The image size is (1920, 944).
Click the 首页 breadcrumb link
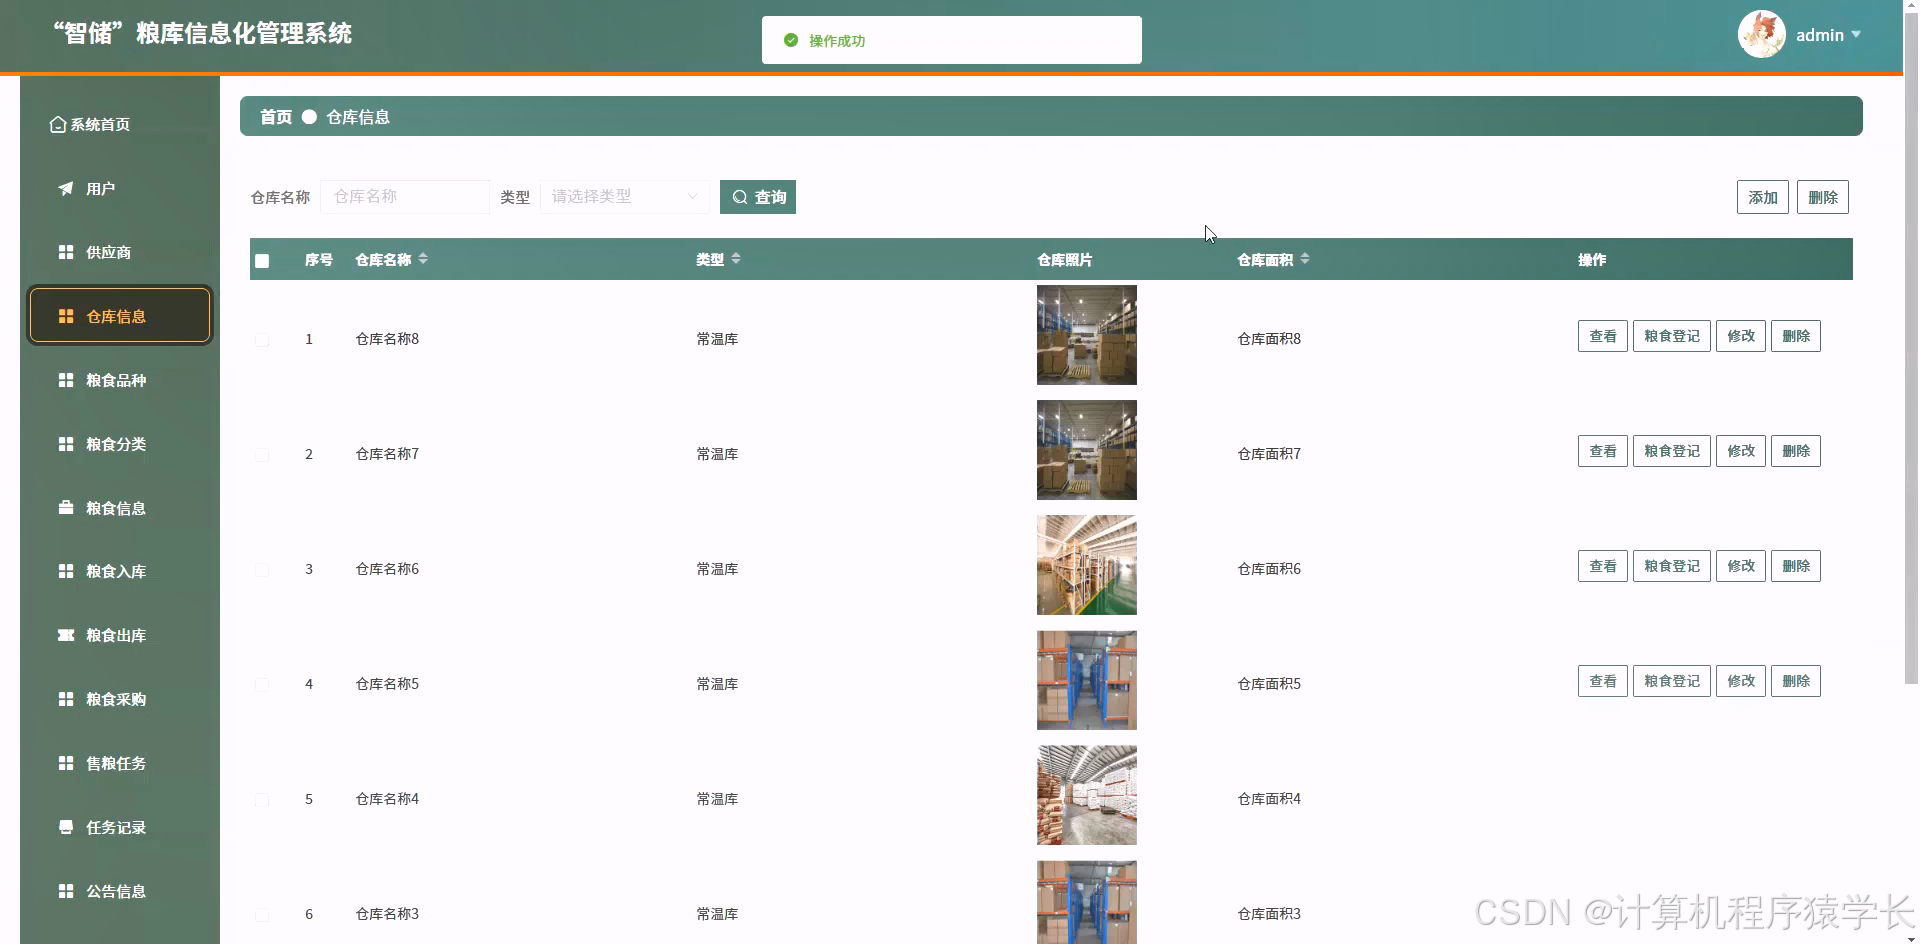coord(274,116)
